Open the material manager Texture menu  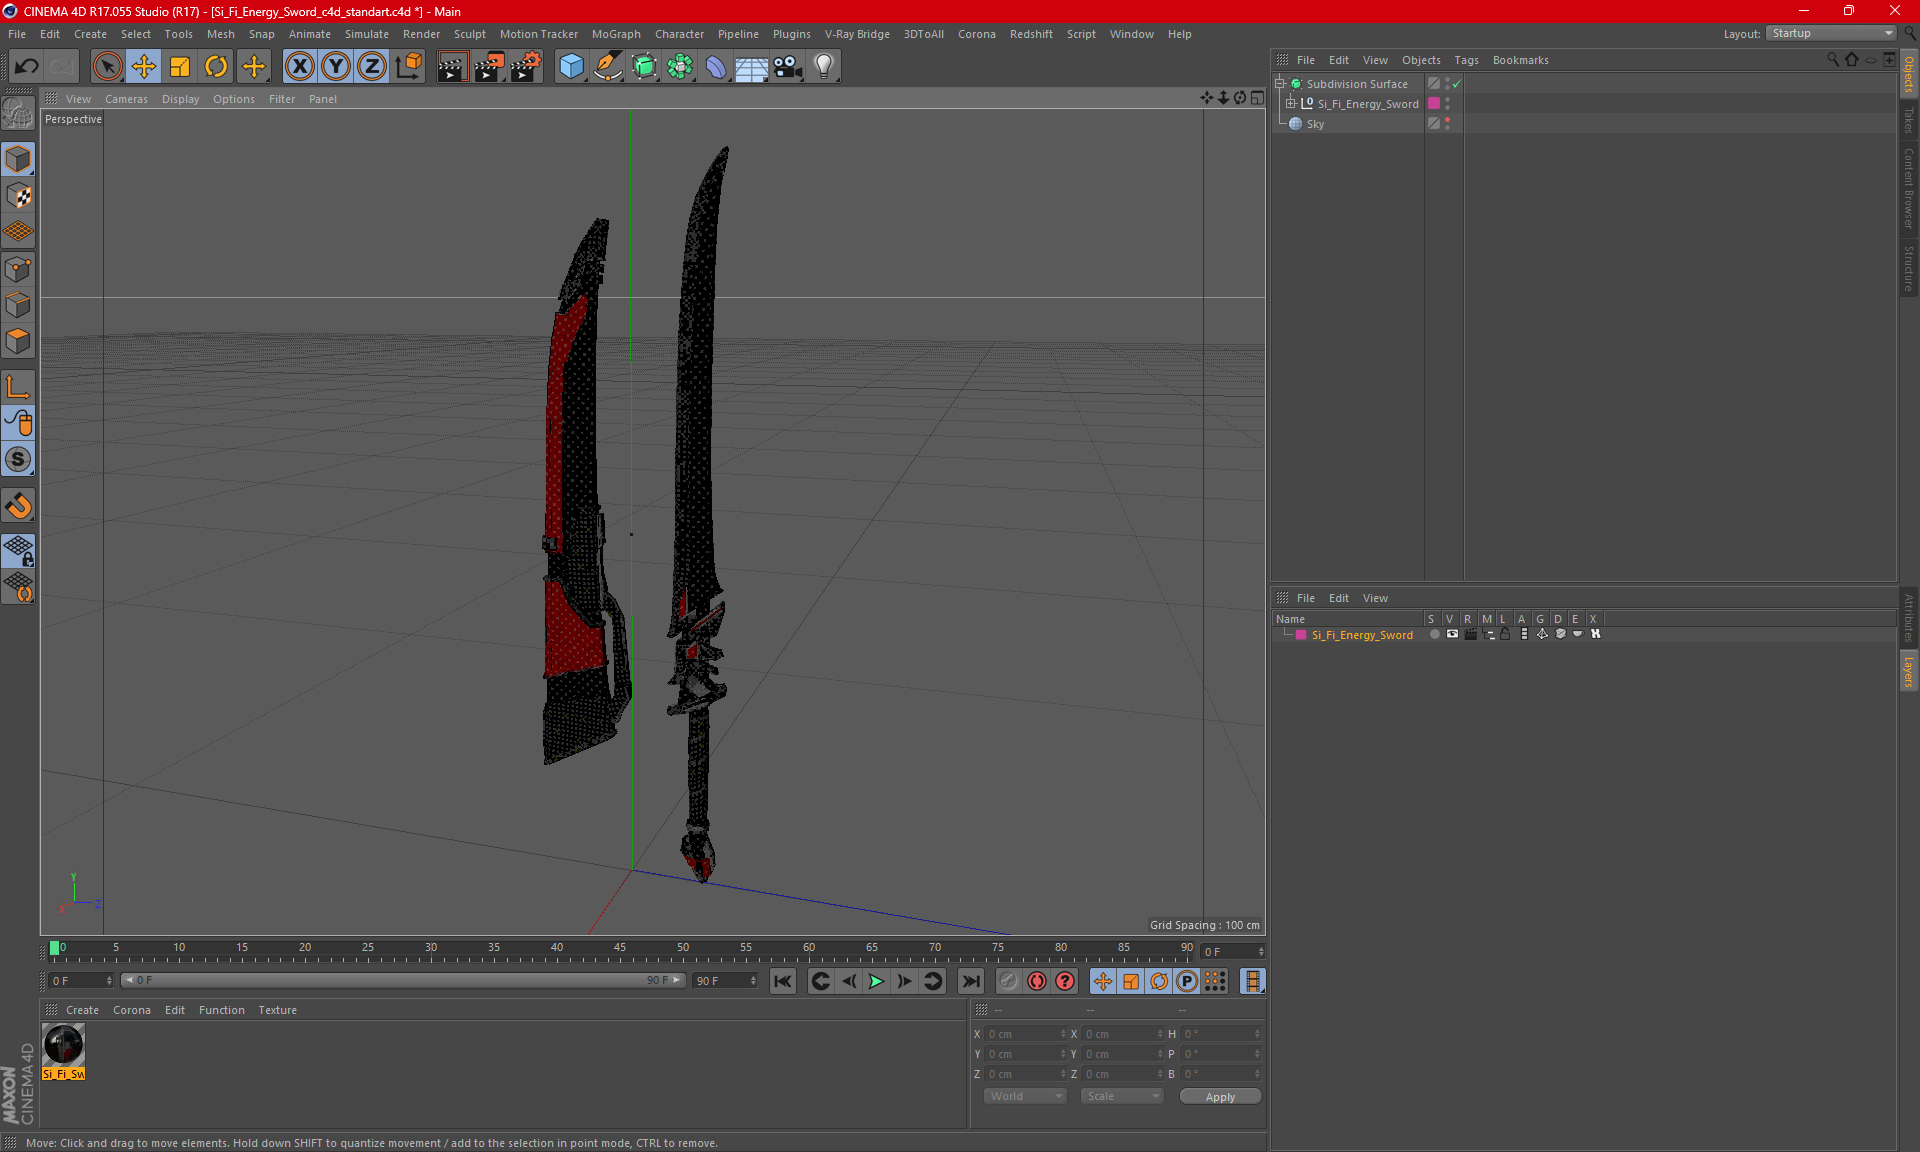[x=277, y=1010]
